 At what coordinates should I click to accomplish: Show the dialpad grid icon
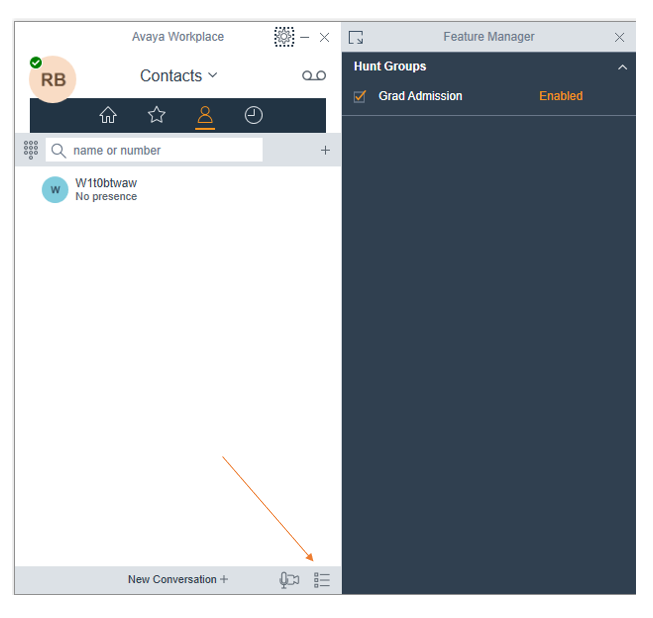point(31,150)
